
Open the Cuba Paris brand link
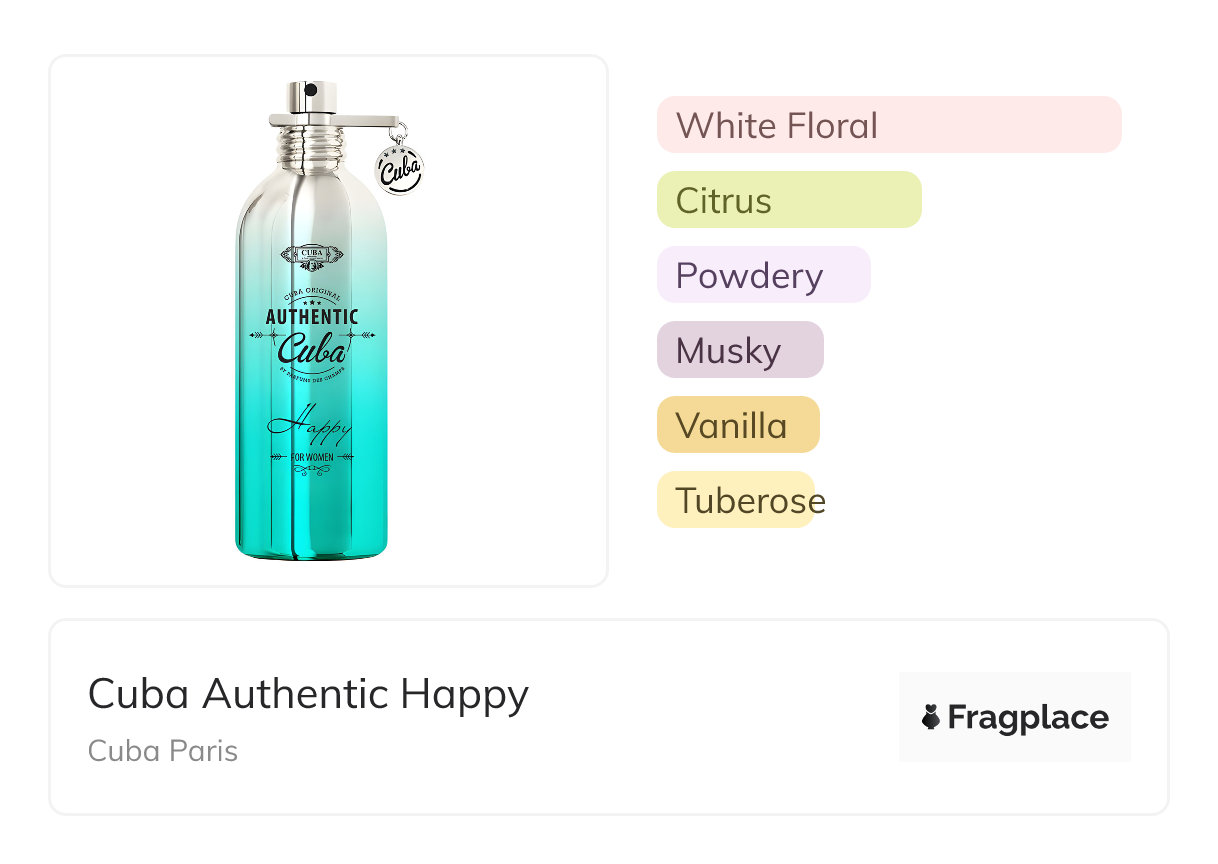coord(163,751)
